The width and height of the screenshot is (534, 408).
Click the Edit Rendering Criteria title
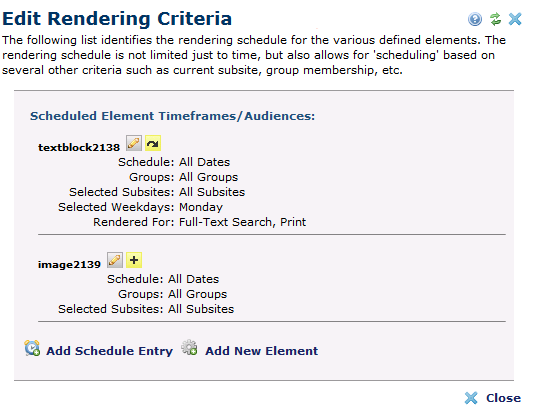[x=117, y=19]
